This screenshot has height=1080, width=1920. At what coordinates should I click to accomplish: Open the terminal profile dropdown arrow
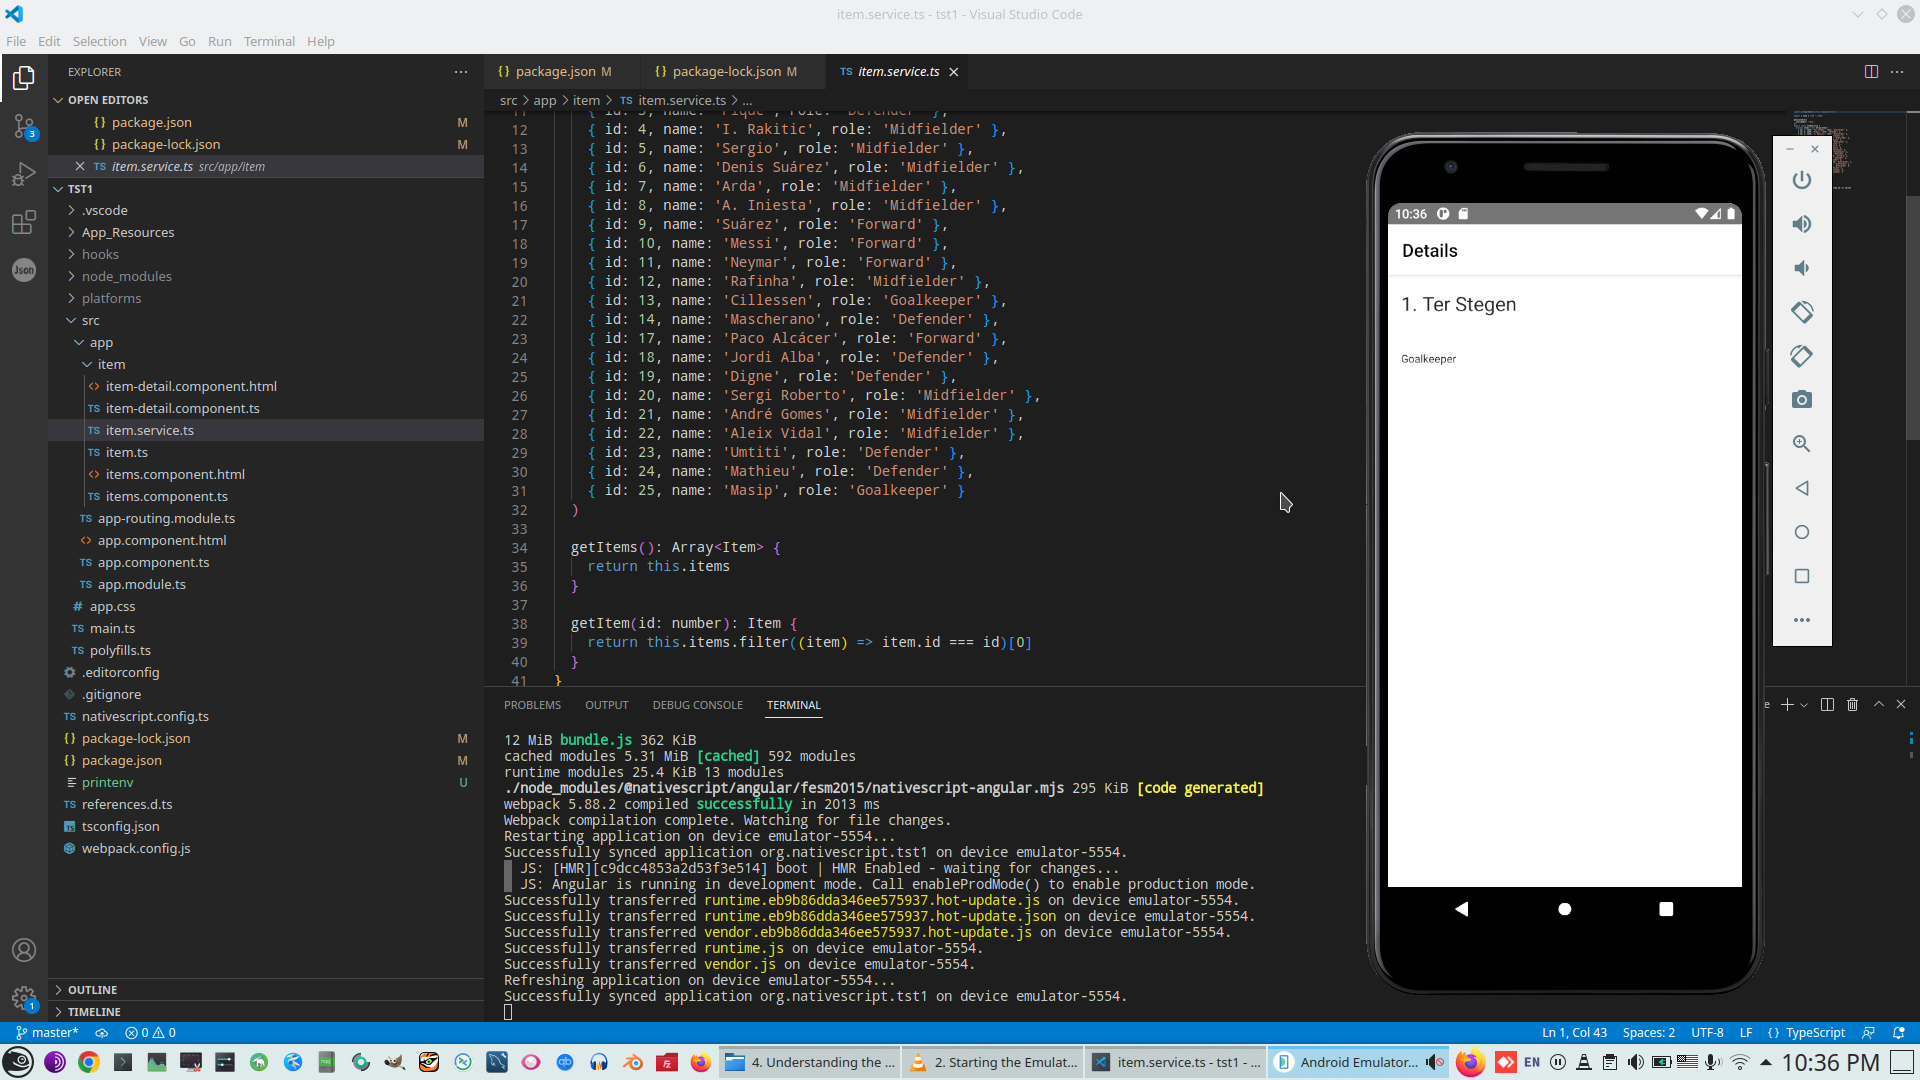(1806, 705)
